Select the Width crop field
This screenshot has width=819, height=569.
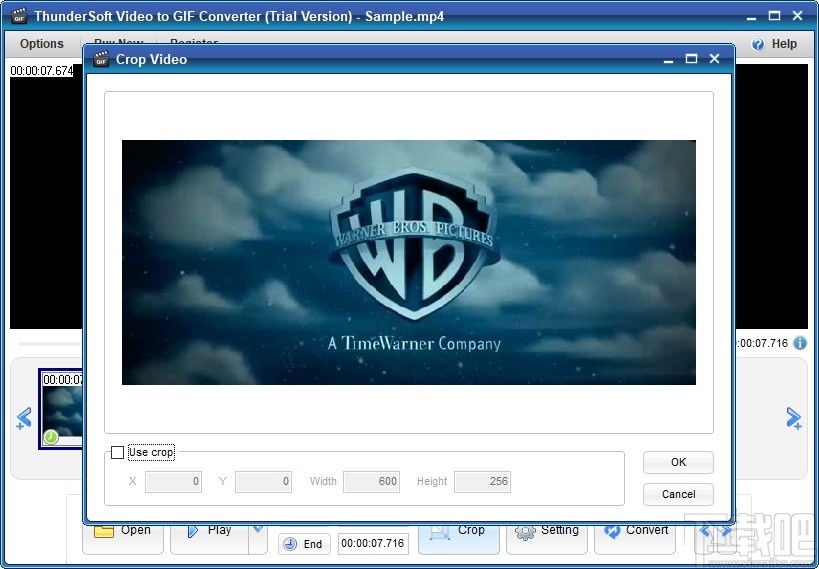(371, 481)
